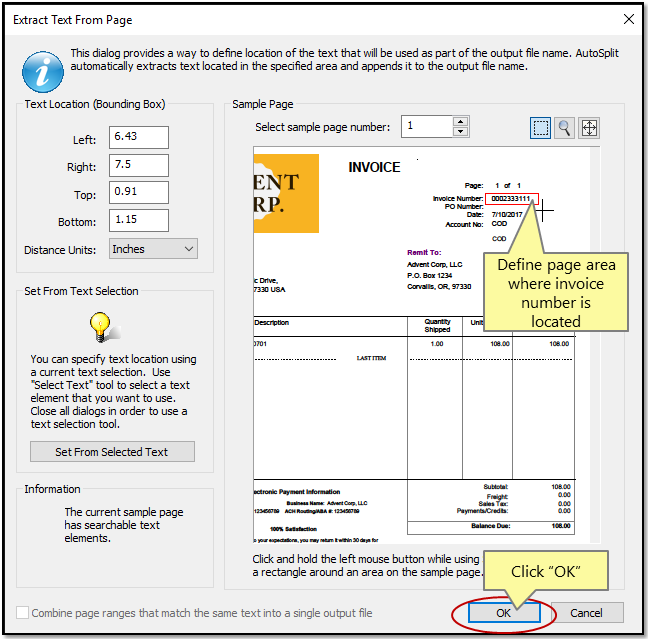Viewport: 648px width, 639px height.
Task: Decrease sample page number with down arrow
Action: tap(460, 132)
